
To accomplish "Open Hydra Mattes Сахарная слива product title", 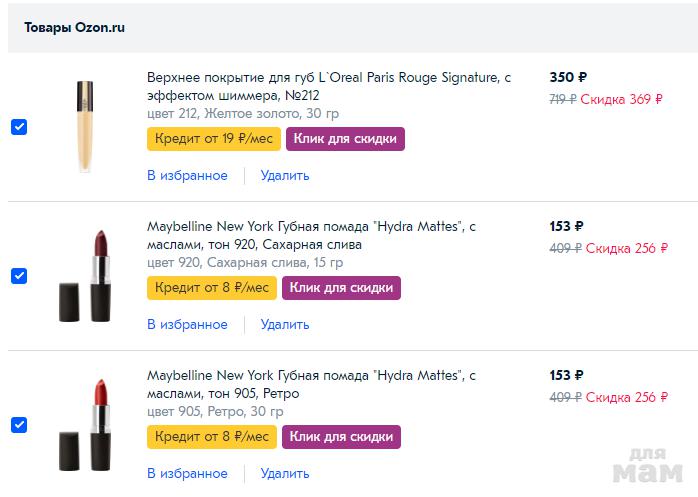I will pyautogui.click(x=311, y=235).
